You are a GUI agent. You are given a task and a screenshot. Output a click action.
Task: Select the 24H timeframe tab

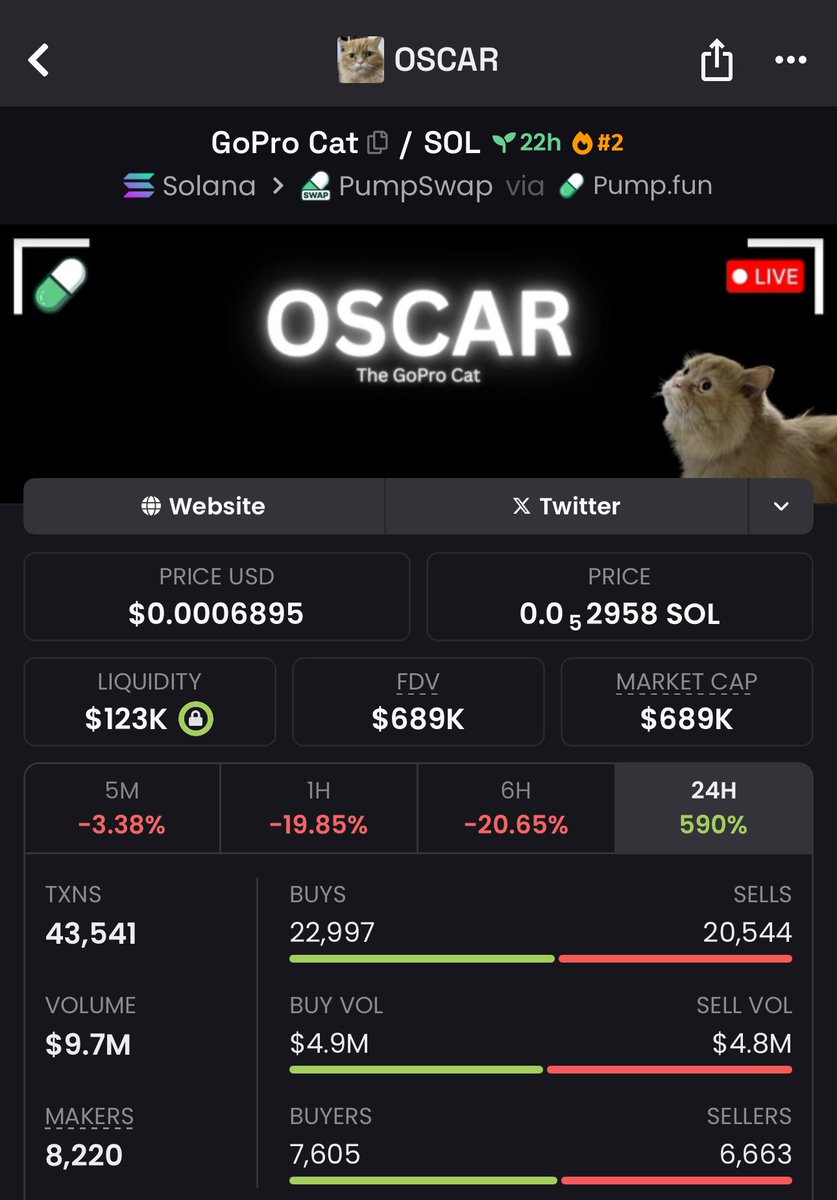click(714, 807)
